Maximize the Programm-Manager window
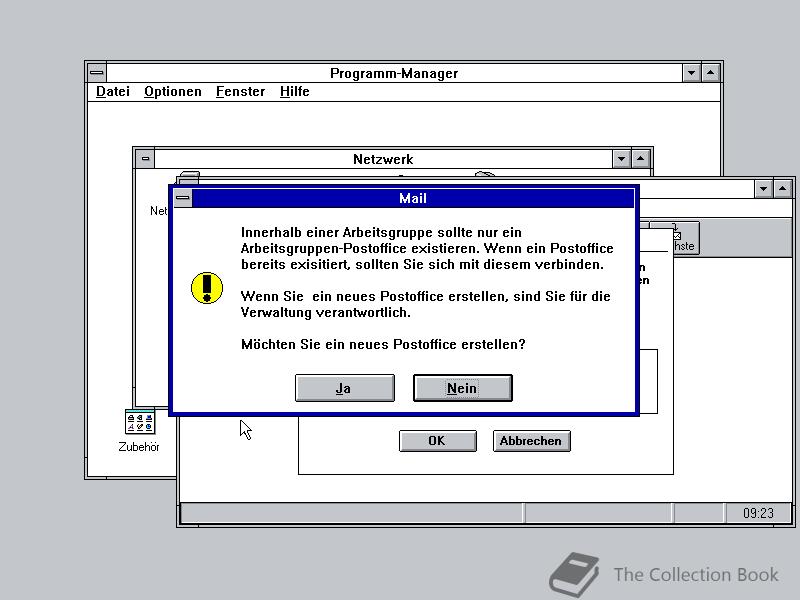The image size is (800, 600). tap(711, 73)
